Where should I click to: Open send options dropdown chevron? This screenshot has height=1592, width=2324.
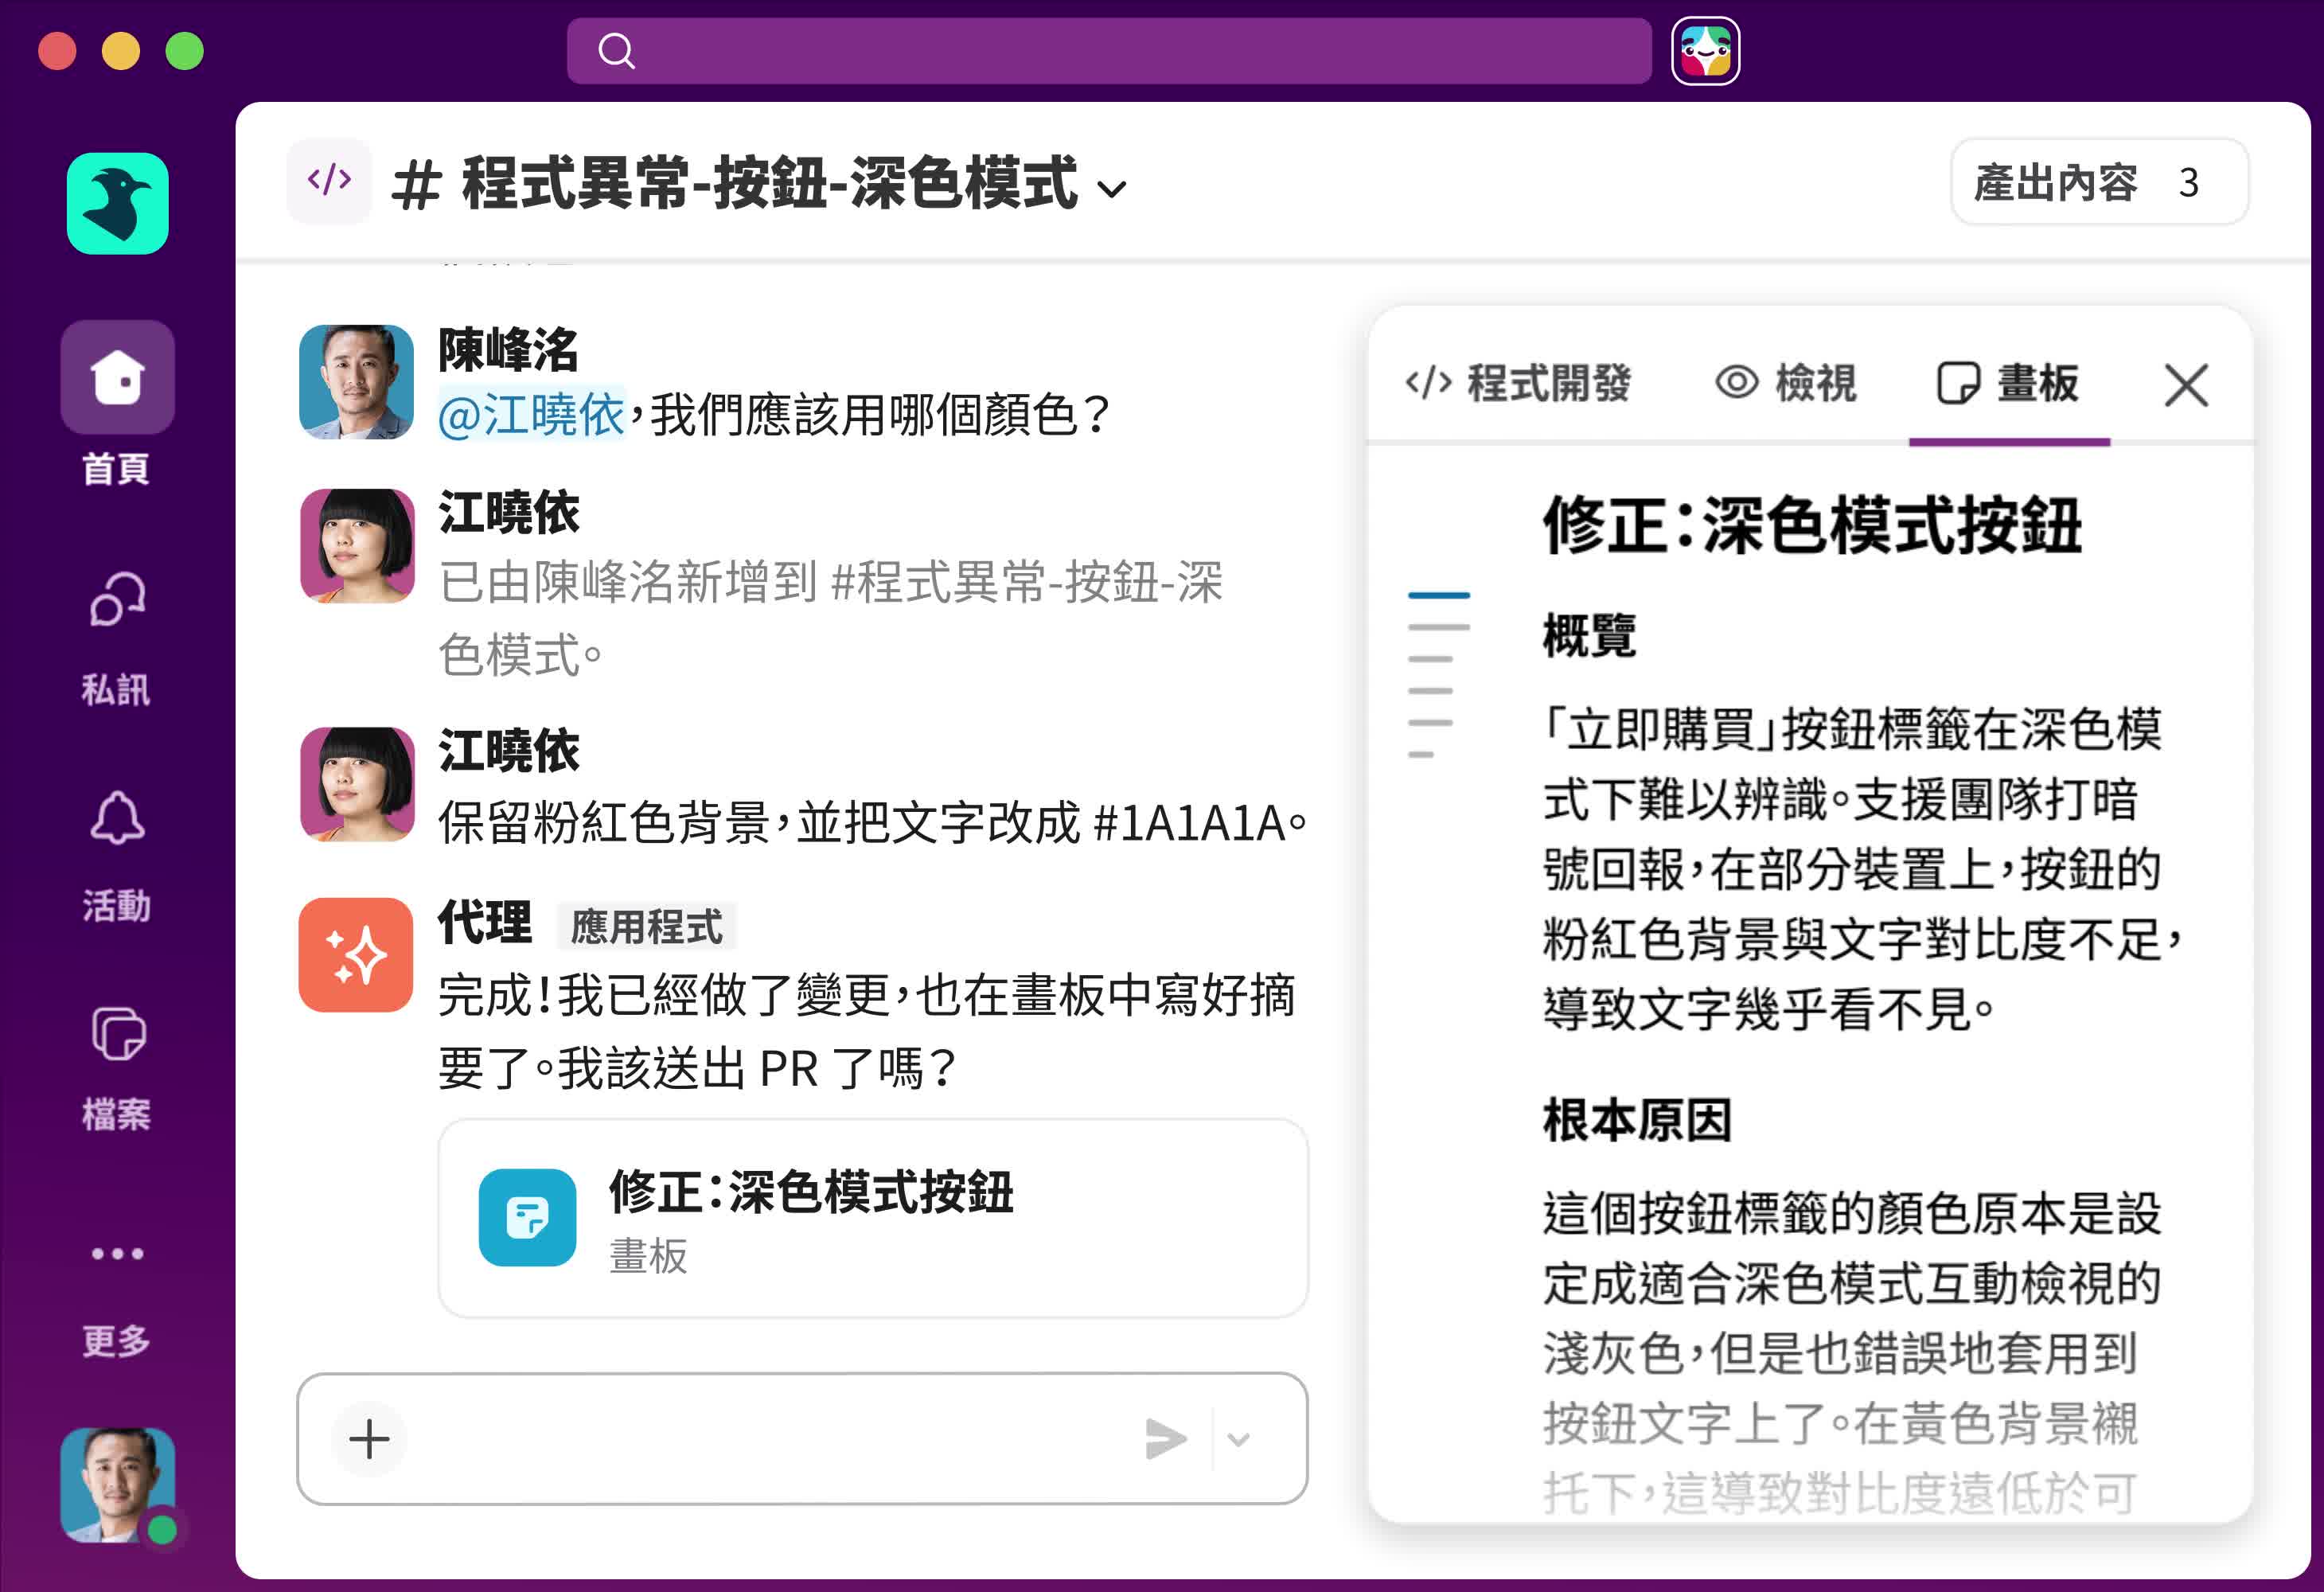1238,1440
